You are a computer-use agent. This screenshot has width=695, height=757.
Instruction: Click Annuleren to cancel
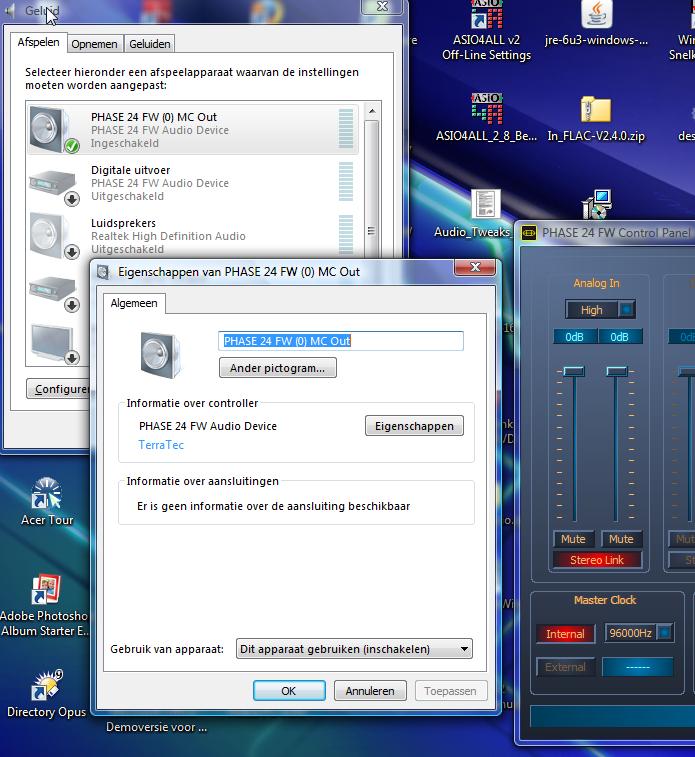coord(370,691)
